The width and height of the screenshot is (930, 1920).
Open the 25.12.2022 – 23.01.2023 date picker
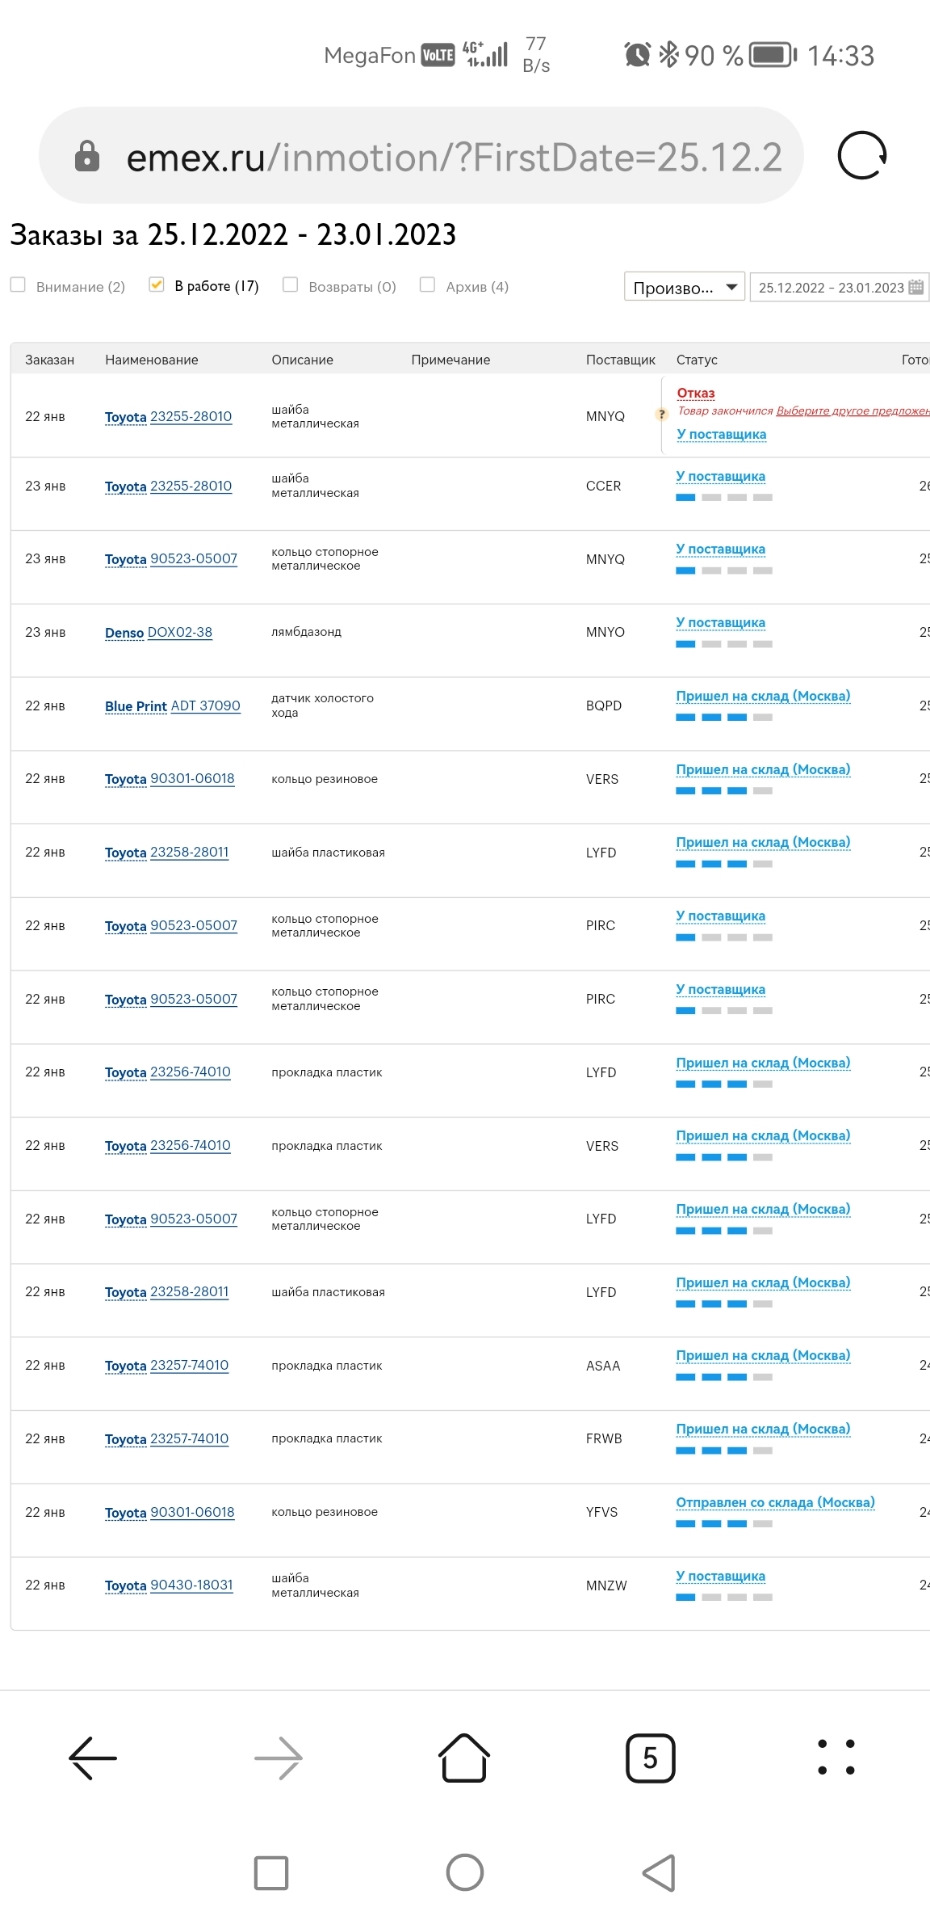pyautogui.click(x=830, y=288)
